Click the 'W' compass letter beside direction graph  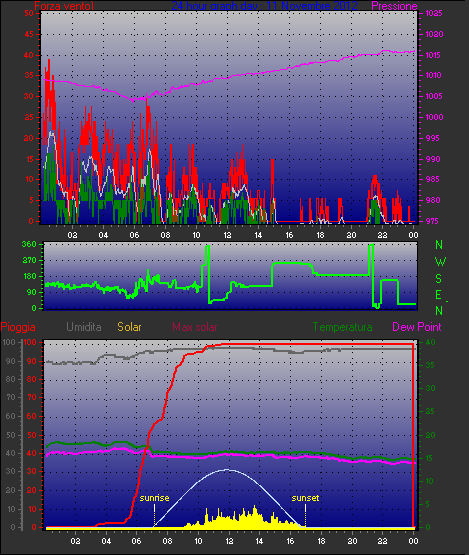(x=440, y=262)
